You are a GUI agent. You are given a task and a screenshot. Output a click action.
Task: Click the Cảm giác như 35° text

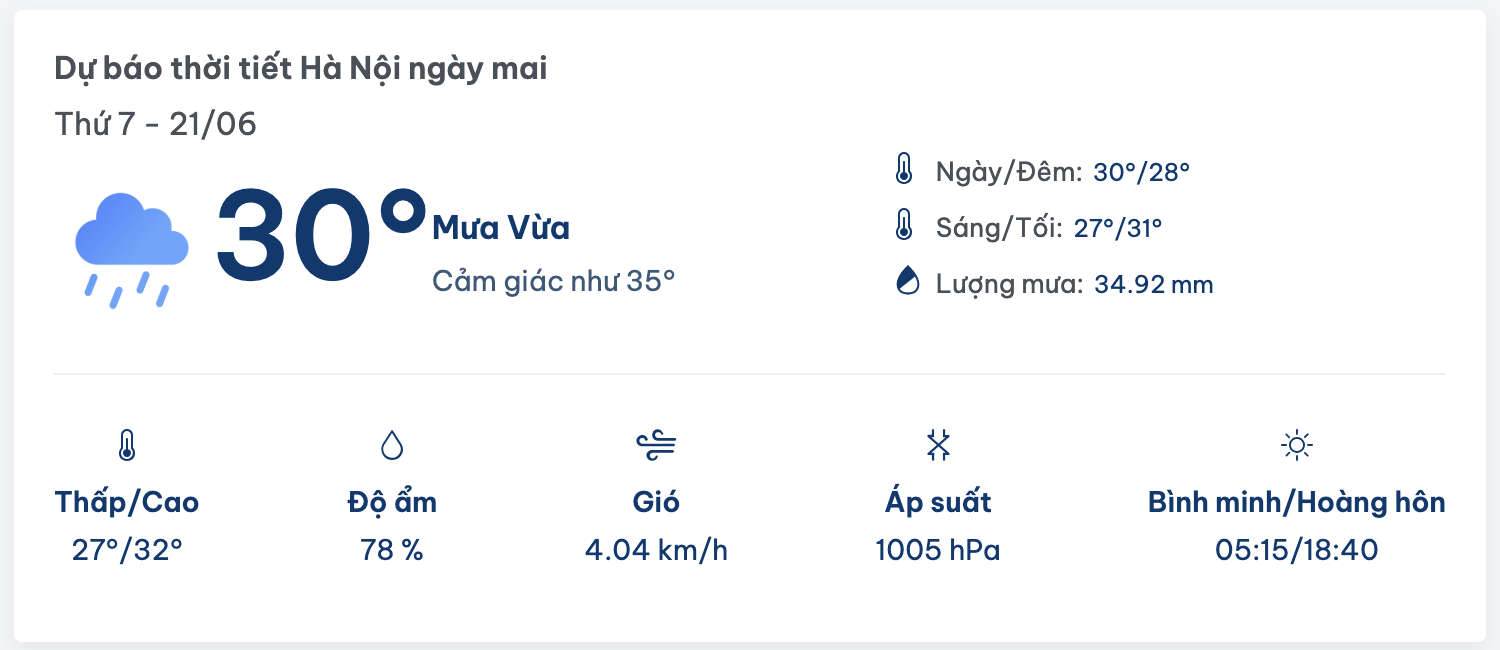(x=554, y=281)
